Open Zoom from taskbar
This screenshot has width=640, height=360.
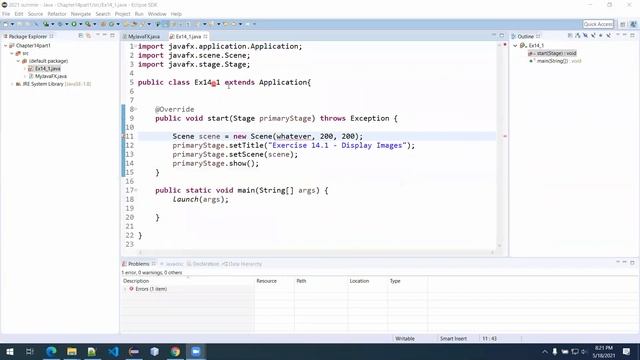[x=196, y=351]
